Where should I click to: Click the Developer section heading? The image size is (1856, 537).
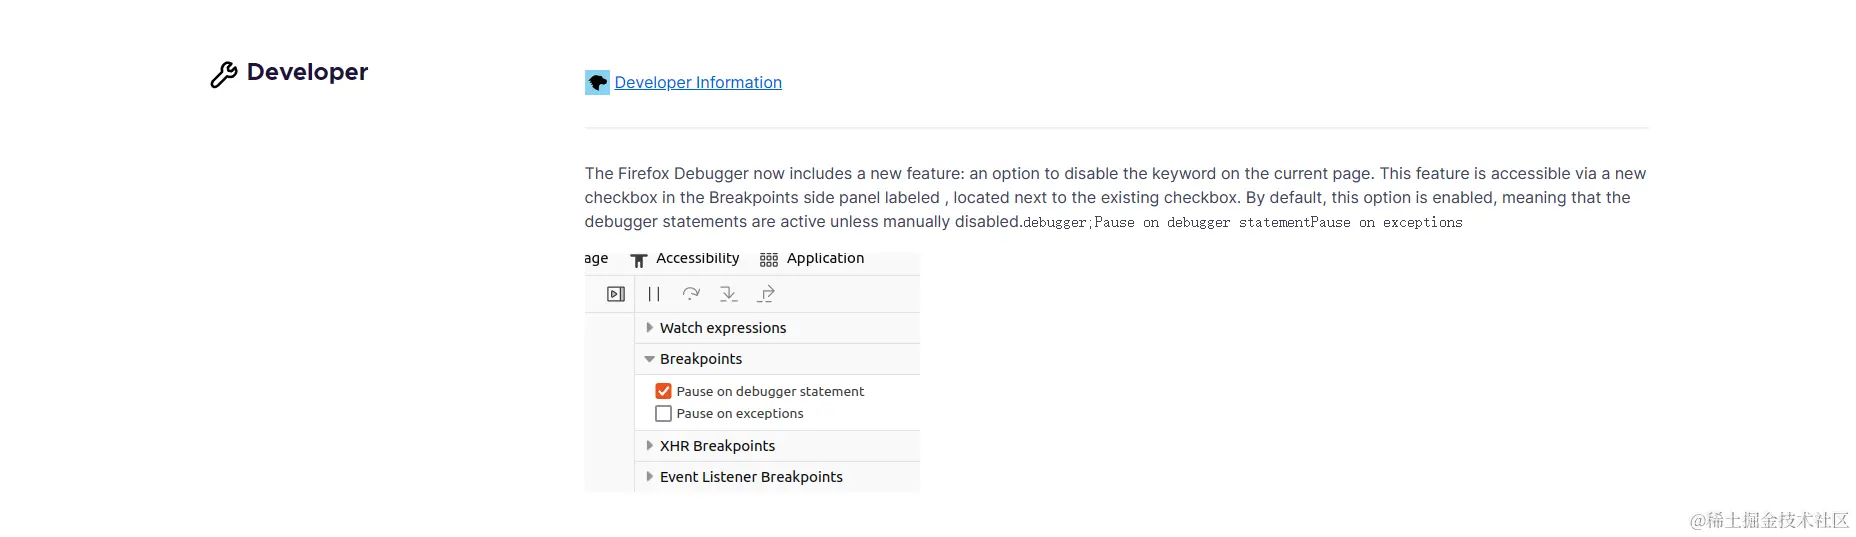[x=307, y=72]
